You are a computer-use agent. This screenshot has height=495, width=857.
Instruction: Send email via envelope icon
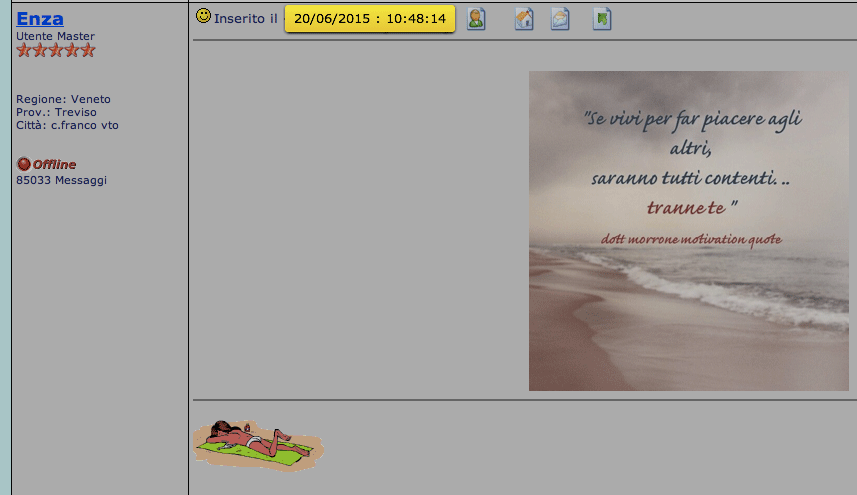(560, 19)
